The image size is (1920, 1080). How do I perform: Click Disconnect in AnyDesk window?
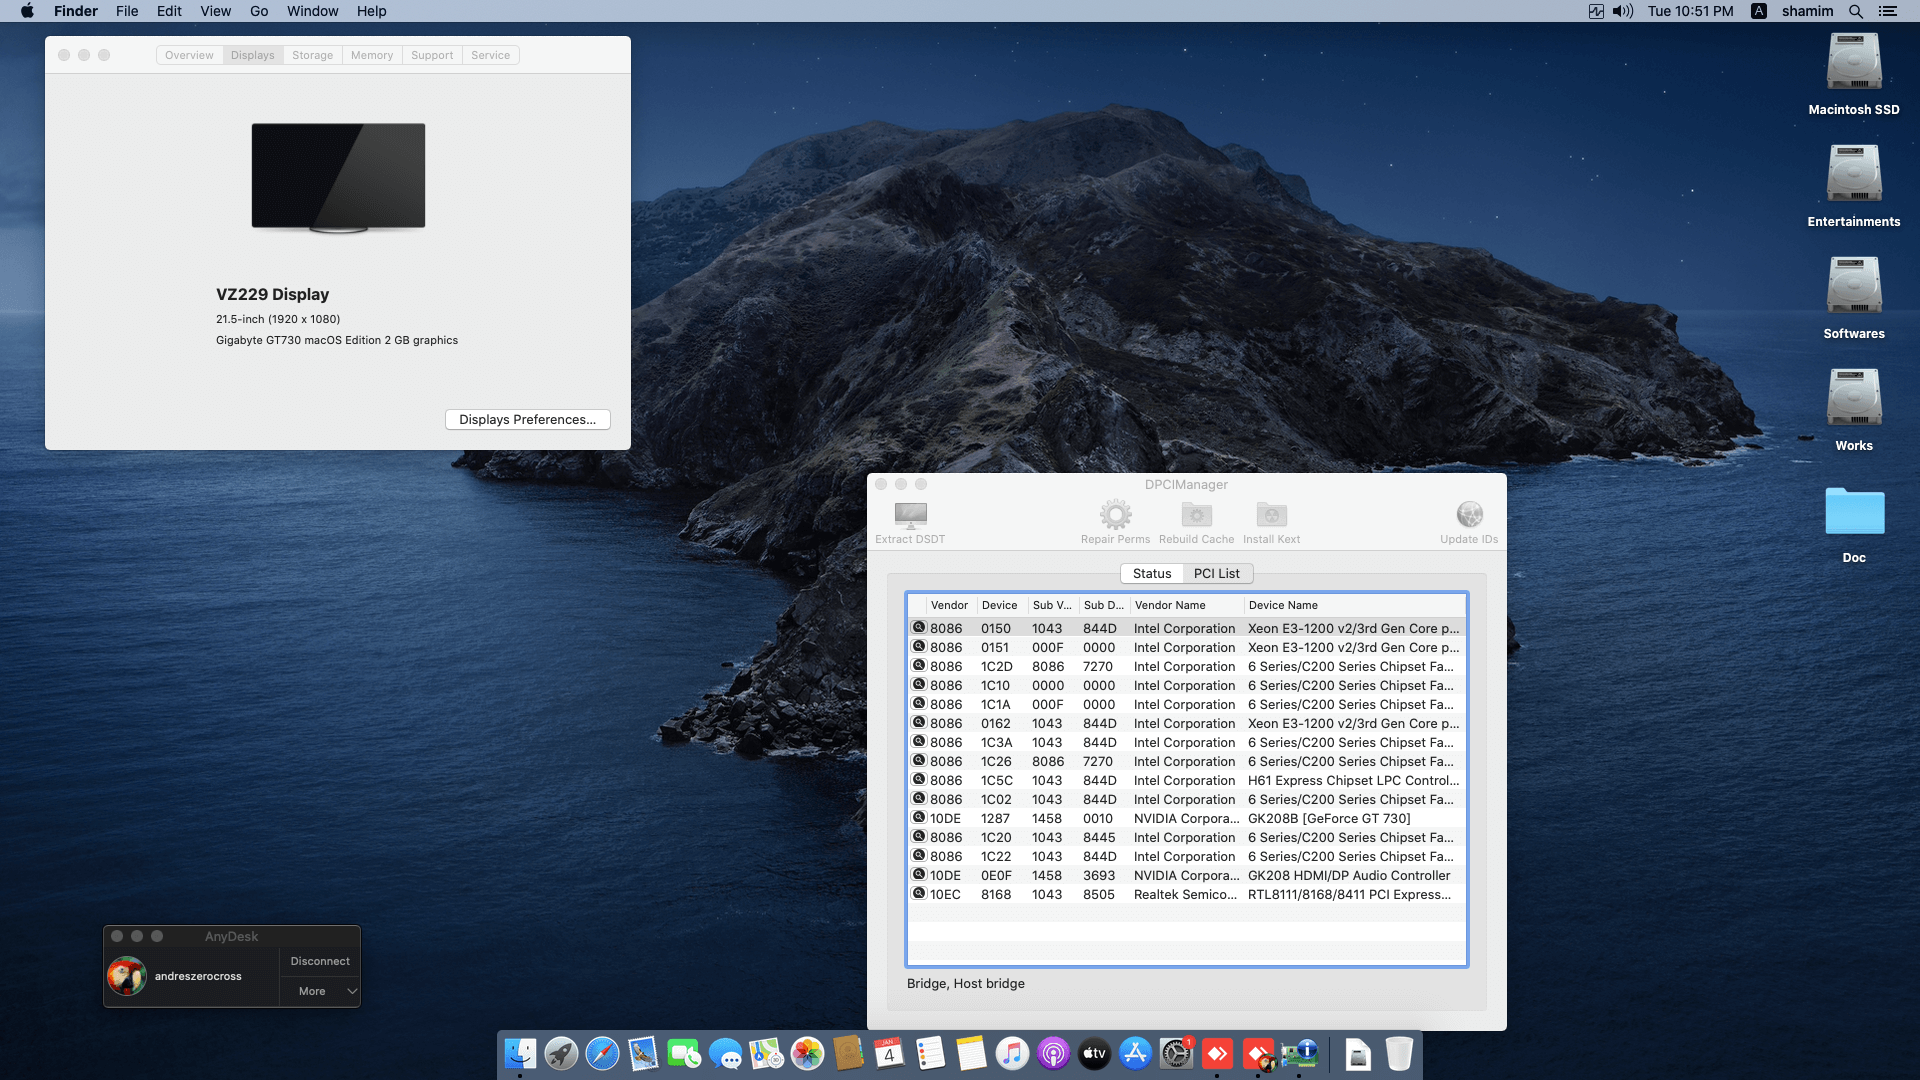320,961
